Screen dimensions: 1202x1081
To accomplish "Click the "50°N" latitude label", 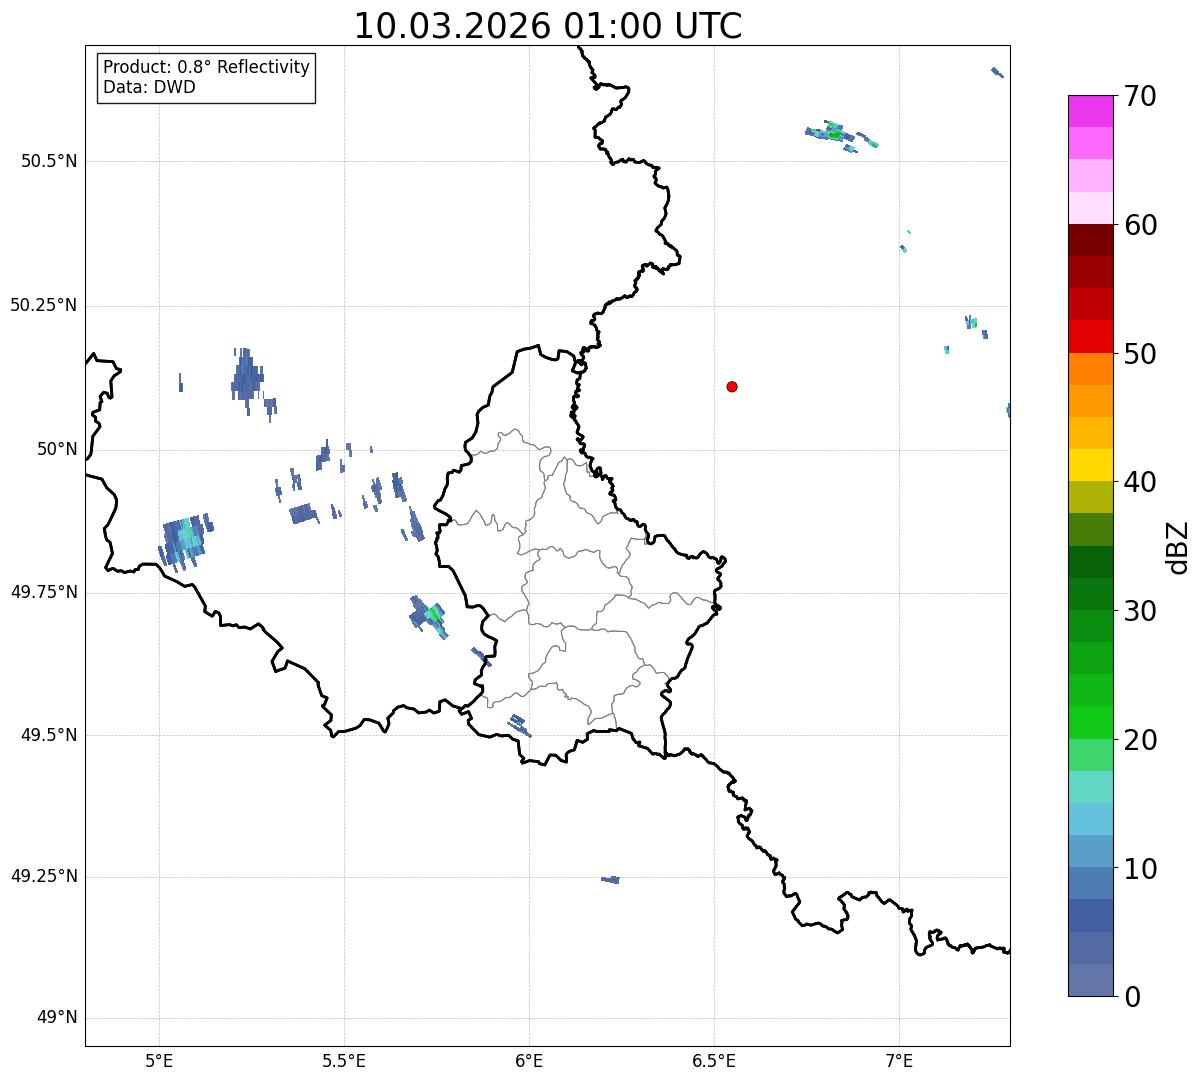I will (57, 449).
